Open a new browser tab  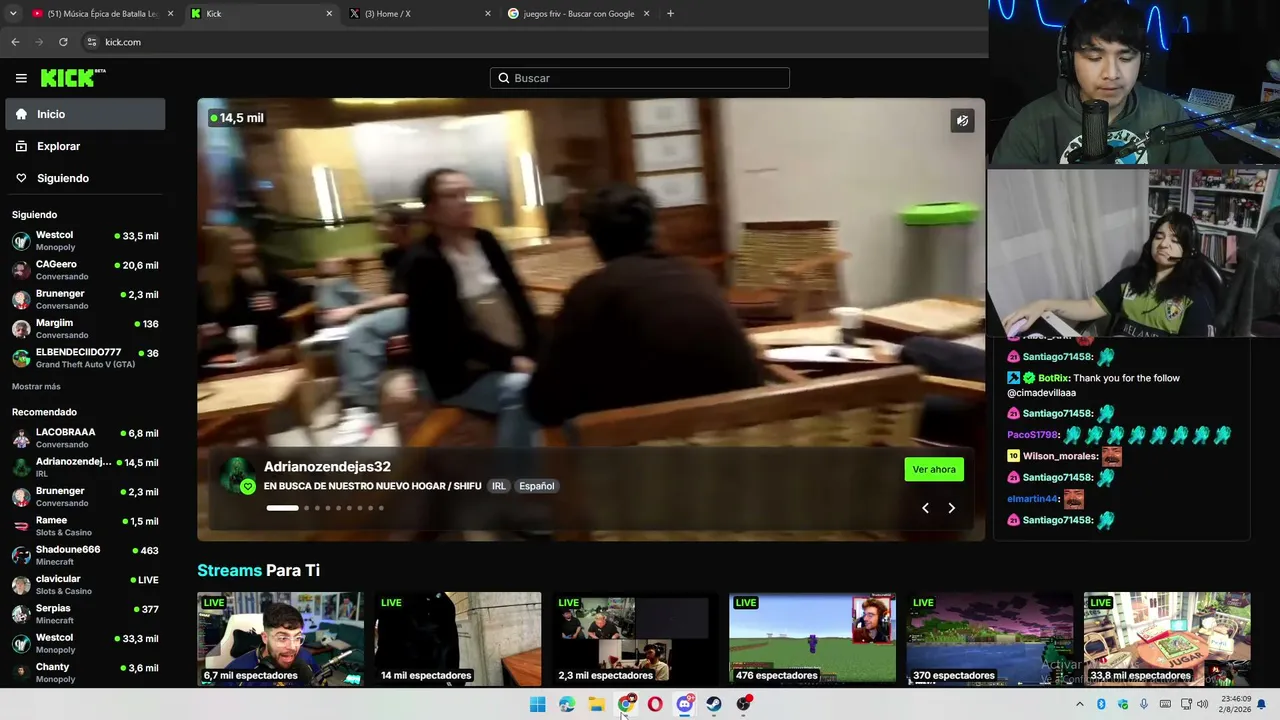(670, 13)
